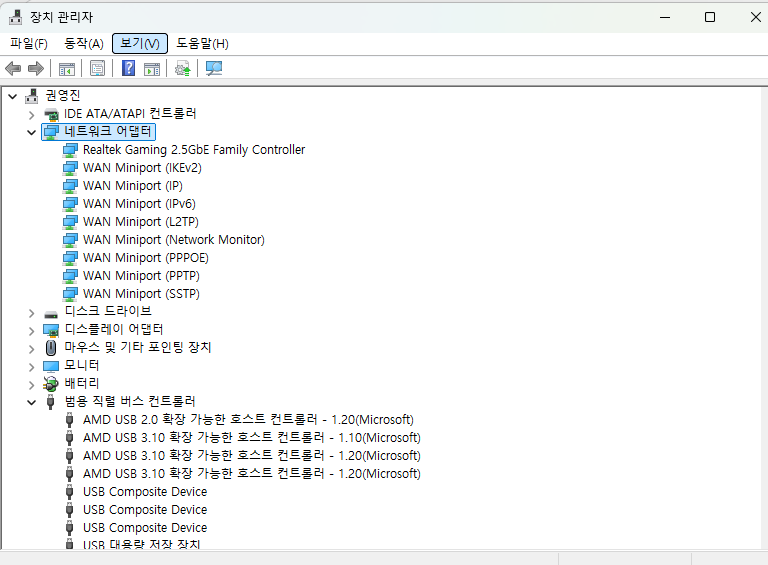This screenshot has width=768, height=565.
Task: Click the blue question mark Help icon
Action: coord(128,68)
